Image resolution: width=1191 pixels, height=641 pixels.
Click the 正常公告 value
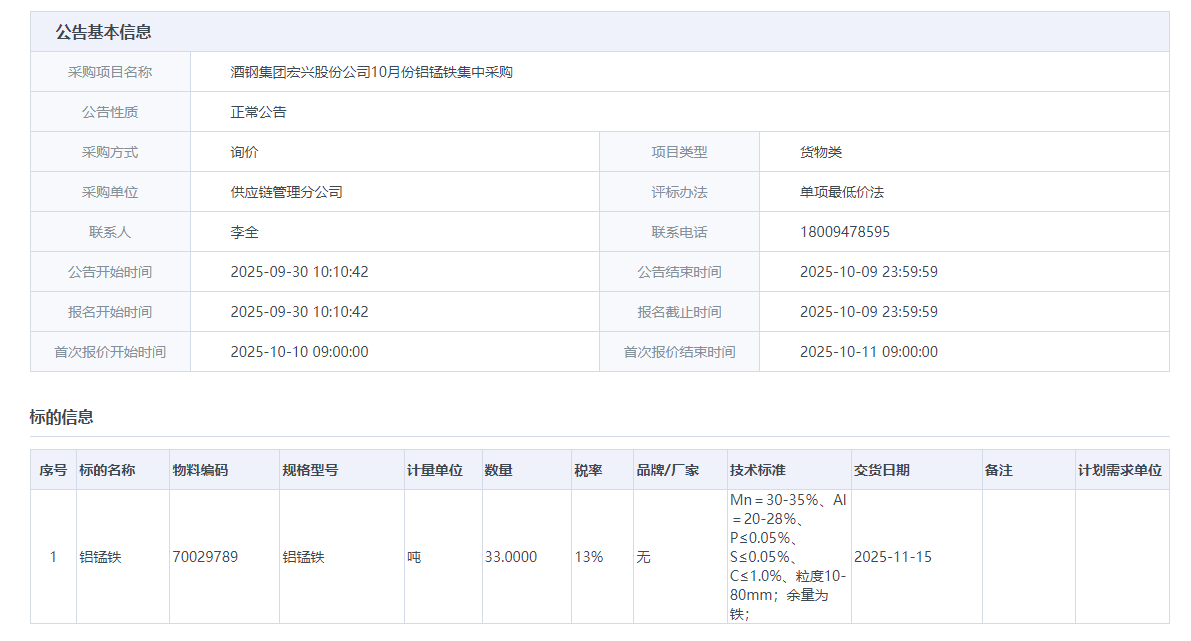(258, 112)
